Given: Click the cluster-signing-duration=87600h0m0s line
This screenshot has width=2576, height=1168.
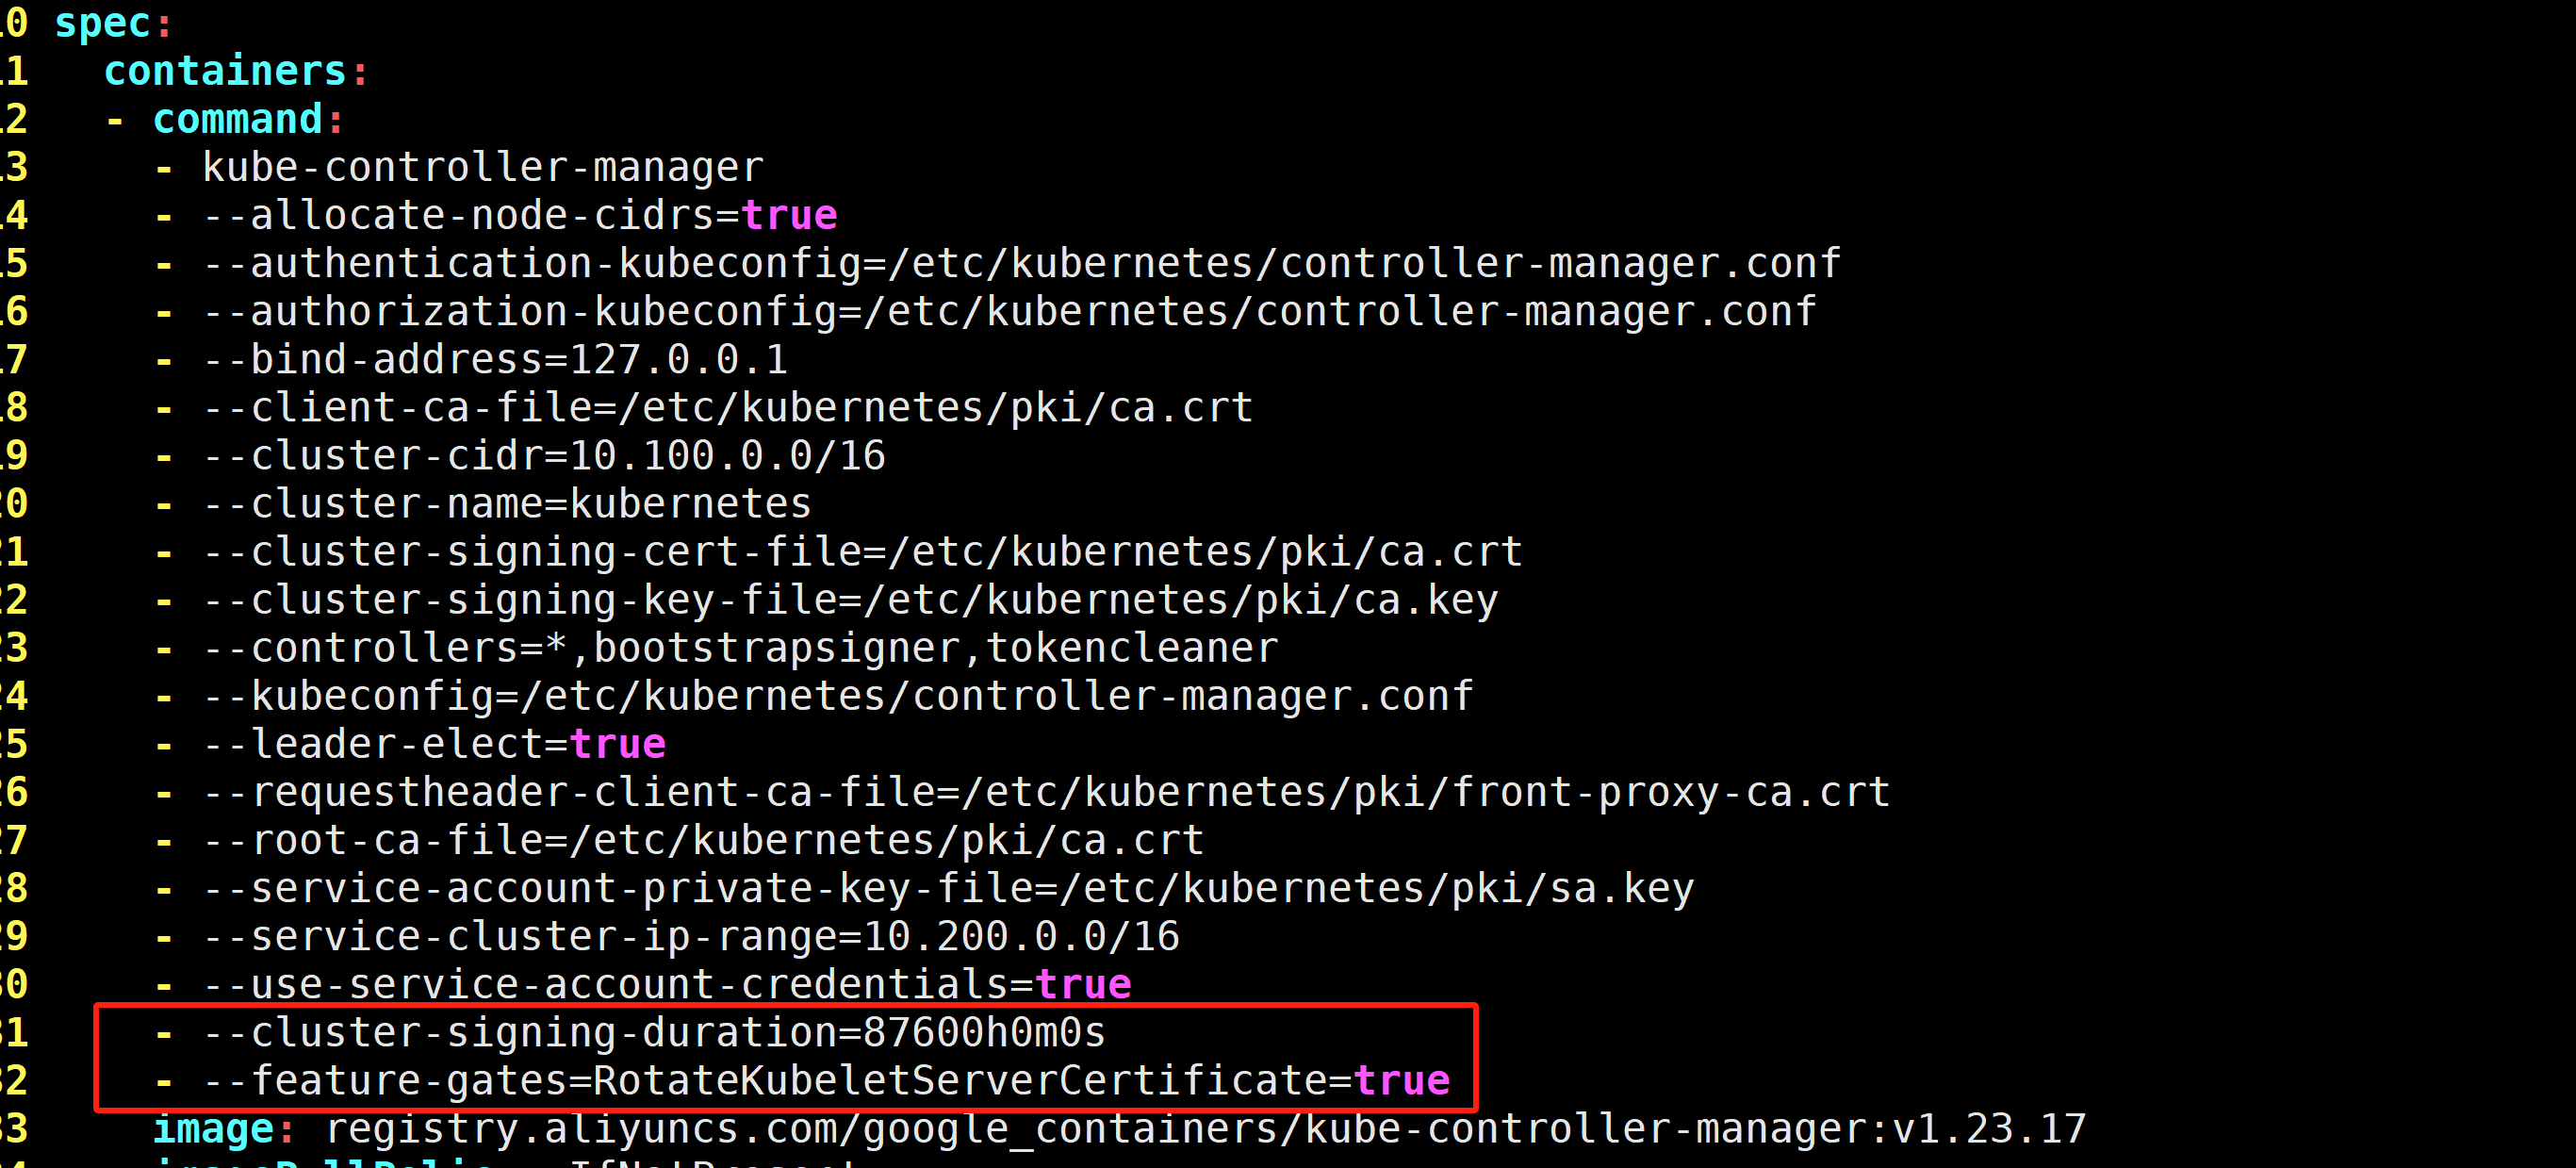Looking at the screenshot, I should pos(654,1033).
